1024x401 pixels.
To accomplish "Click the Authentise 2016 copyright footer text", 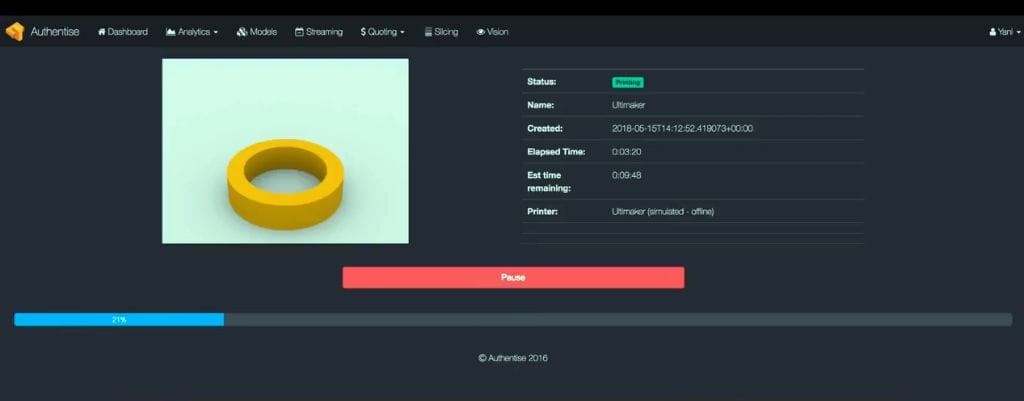I will [512, 358].
